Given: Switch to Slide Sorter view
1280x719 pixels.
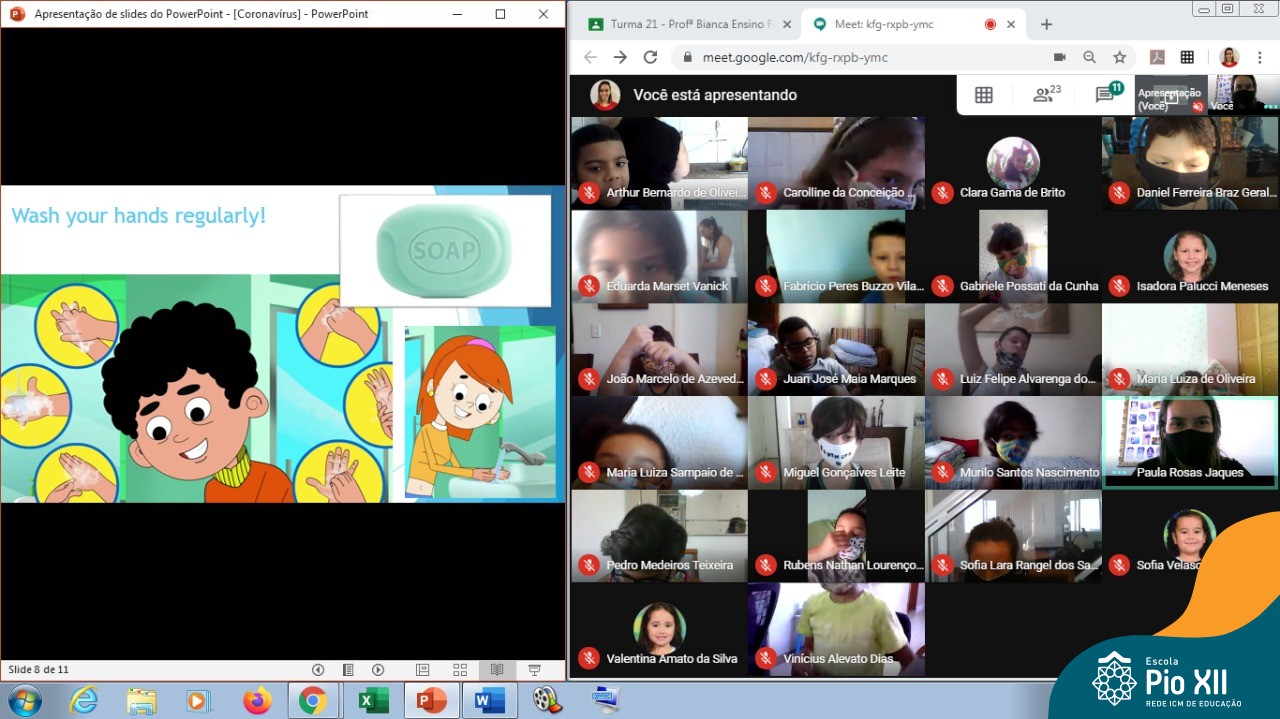Looking at the screenshot, I should pyautogui.click(x=460, y=670).
